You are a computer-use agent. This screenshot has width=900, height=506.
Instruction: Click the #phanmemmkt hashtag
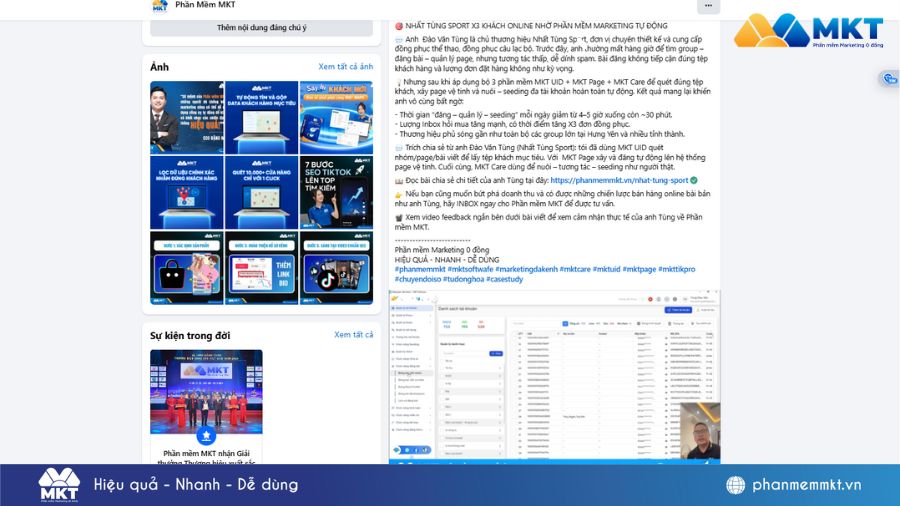click(419, 269)
